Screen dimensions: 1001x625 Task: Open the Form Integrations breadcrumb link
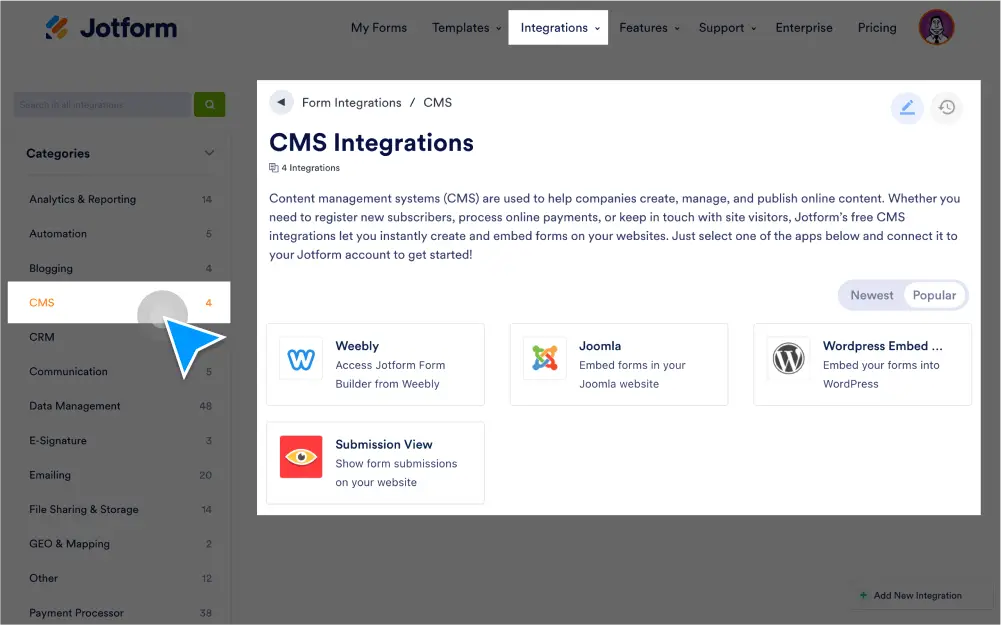click(353, 102)
